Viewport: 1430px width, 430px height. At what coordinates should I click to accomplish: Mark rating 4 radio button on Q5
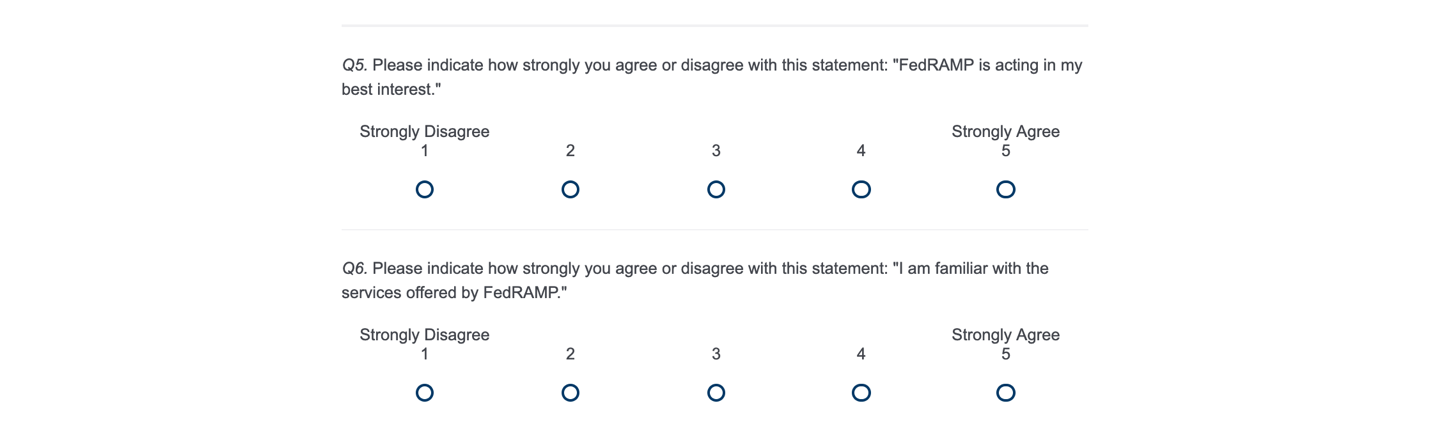click(x=861, y=189)
